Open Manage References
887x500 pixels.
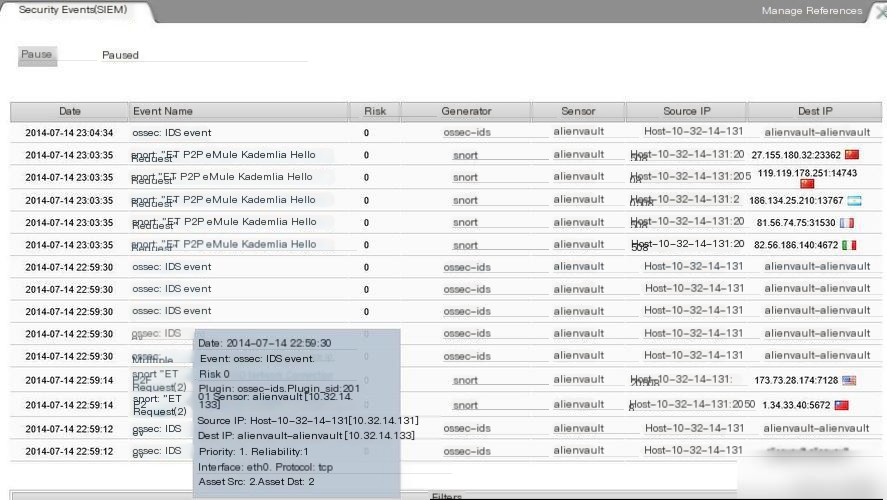(x=812, y=11)
